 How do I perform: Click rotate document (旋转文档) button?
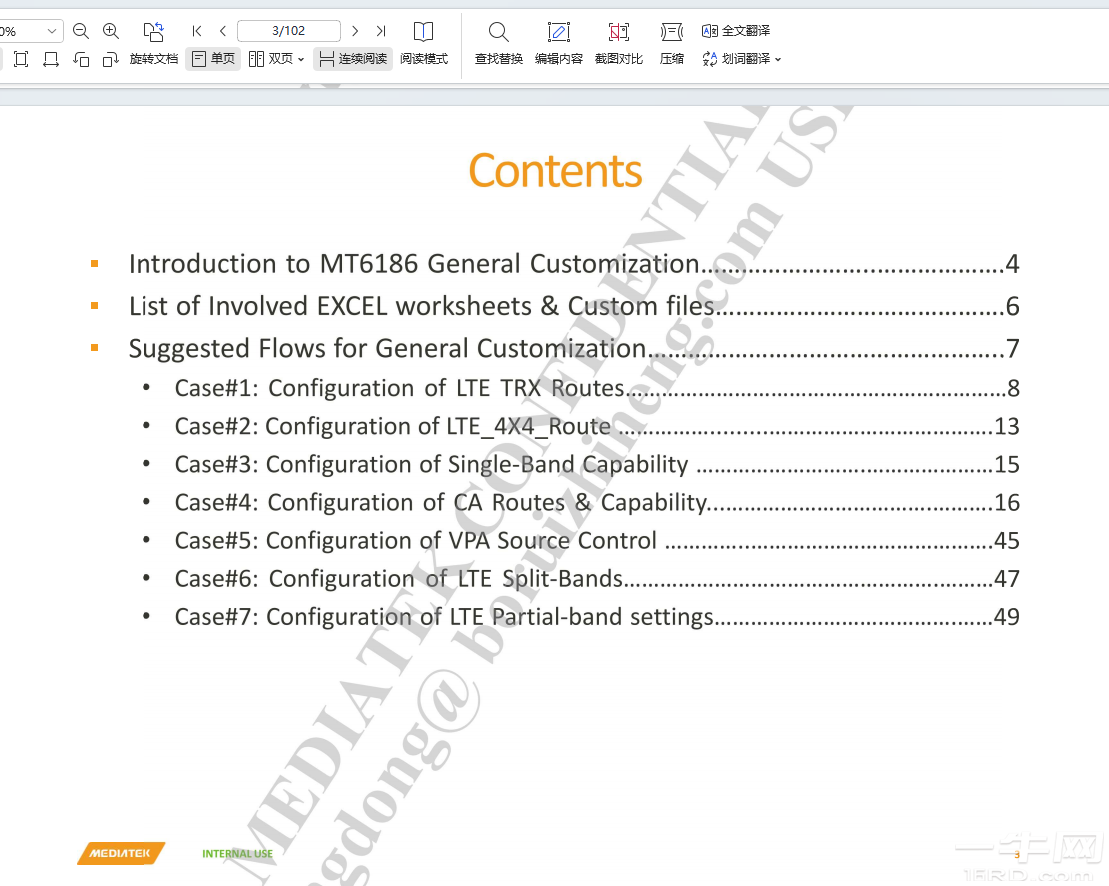[153, 43]
